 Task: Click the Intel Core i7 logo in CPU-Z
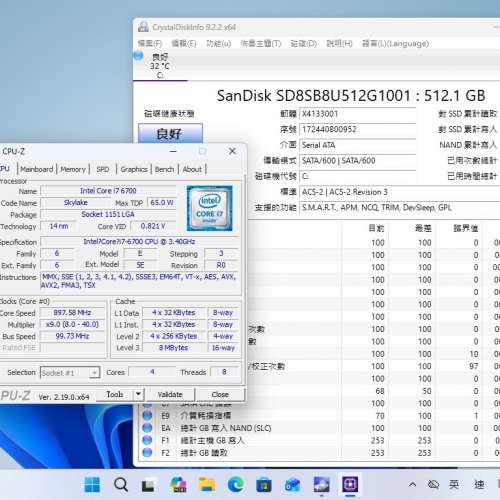tap(209, 208)
